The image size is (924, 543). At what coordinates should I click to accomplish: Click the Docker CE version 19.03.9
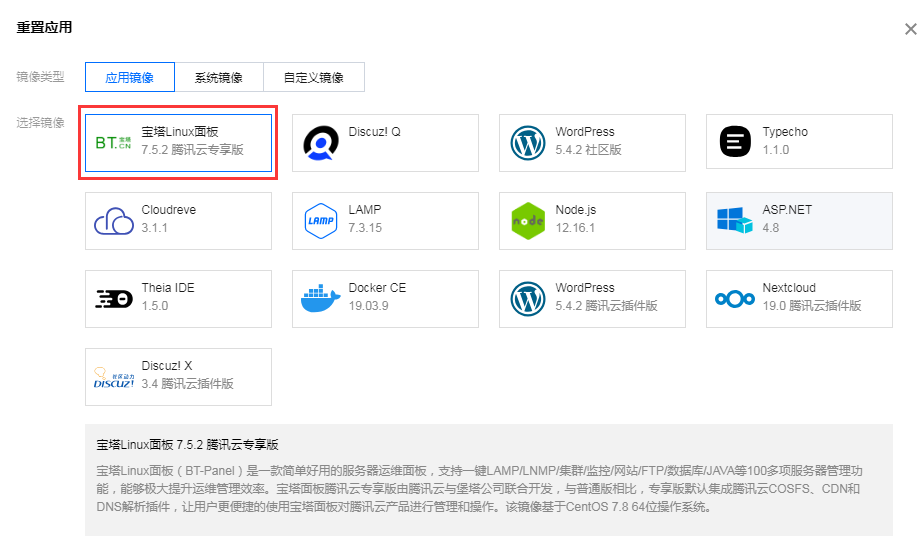[x=368, y=306]
